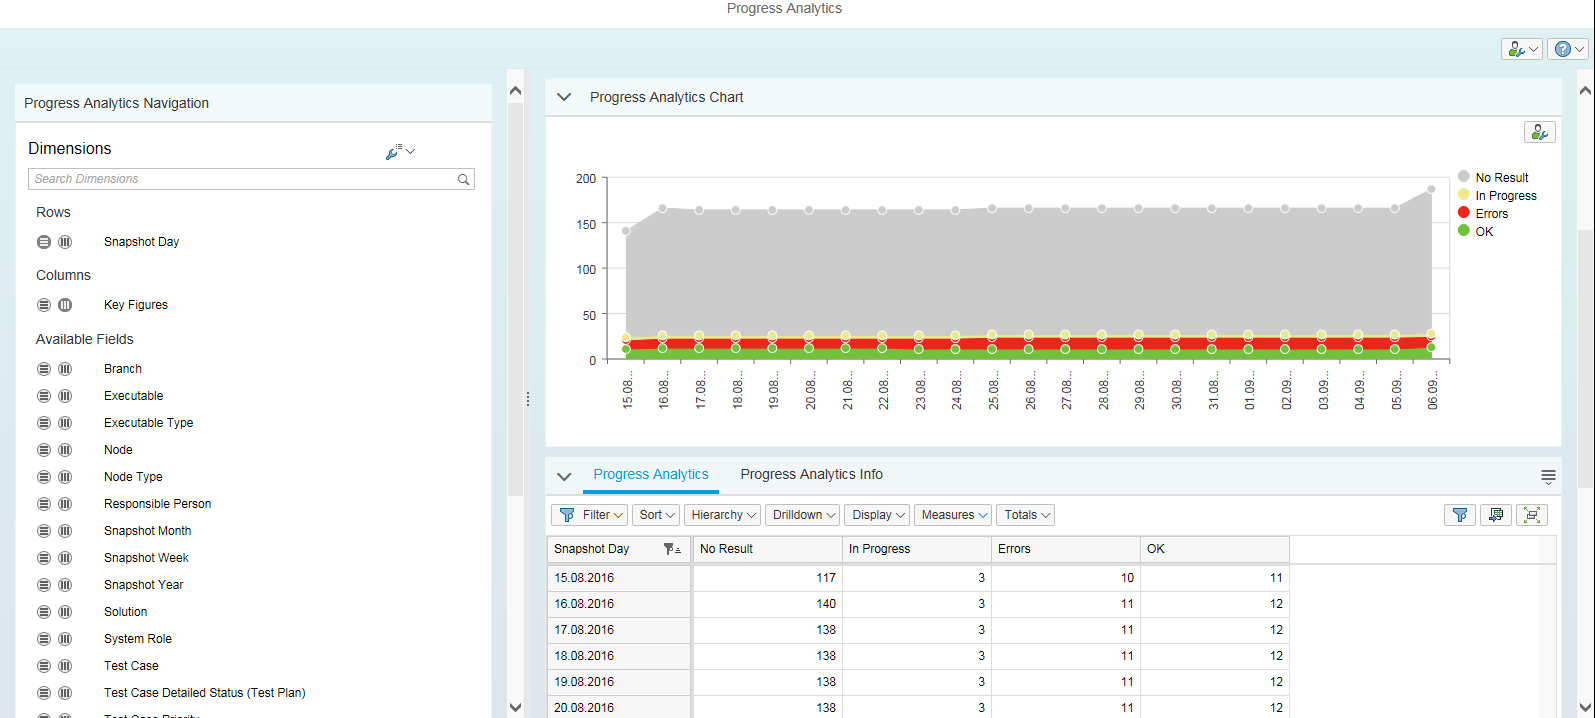Click the export table icon

click(x=1496, y=515)
